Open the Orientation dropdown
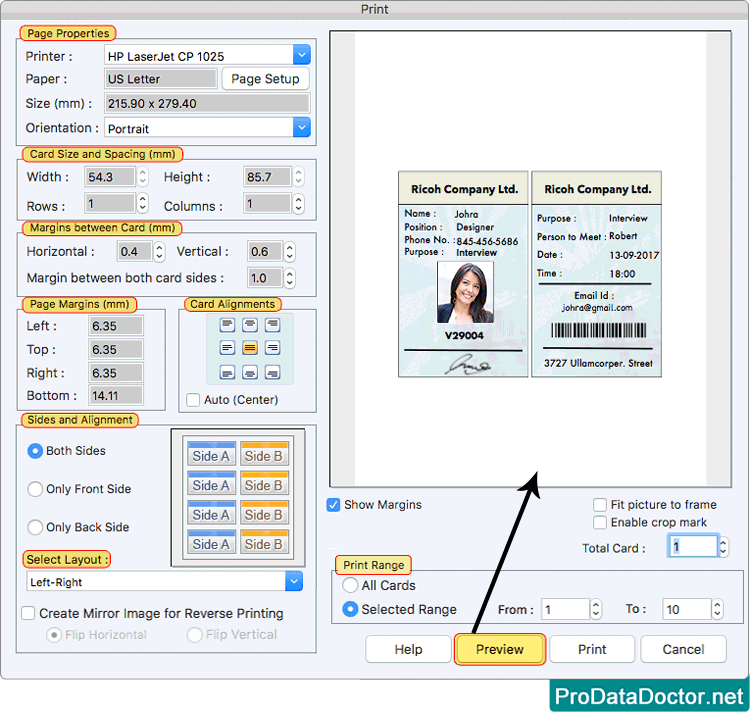 (302, 128)
